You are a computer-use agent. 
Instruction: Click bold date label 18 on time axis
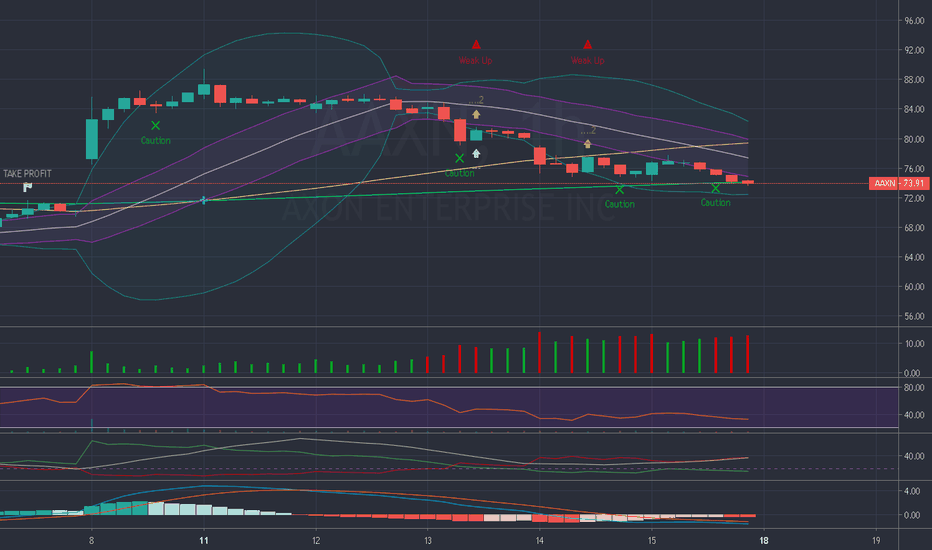click(764, 540)
